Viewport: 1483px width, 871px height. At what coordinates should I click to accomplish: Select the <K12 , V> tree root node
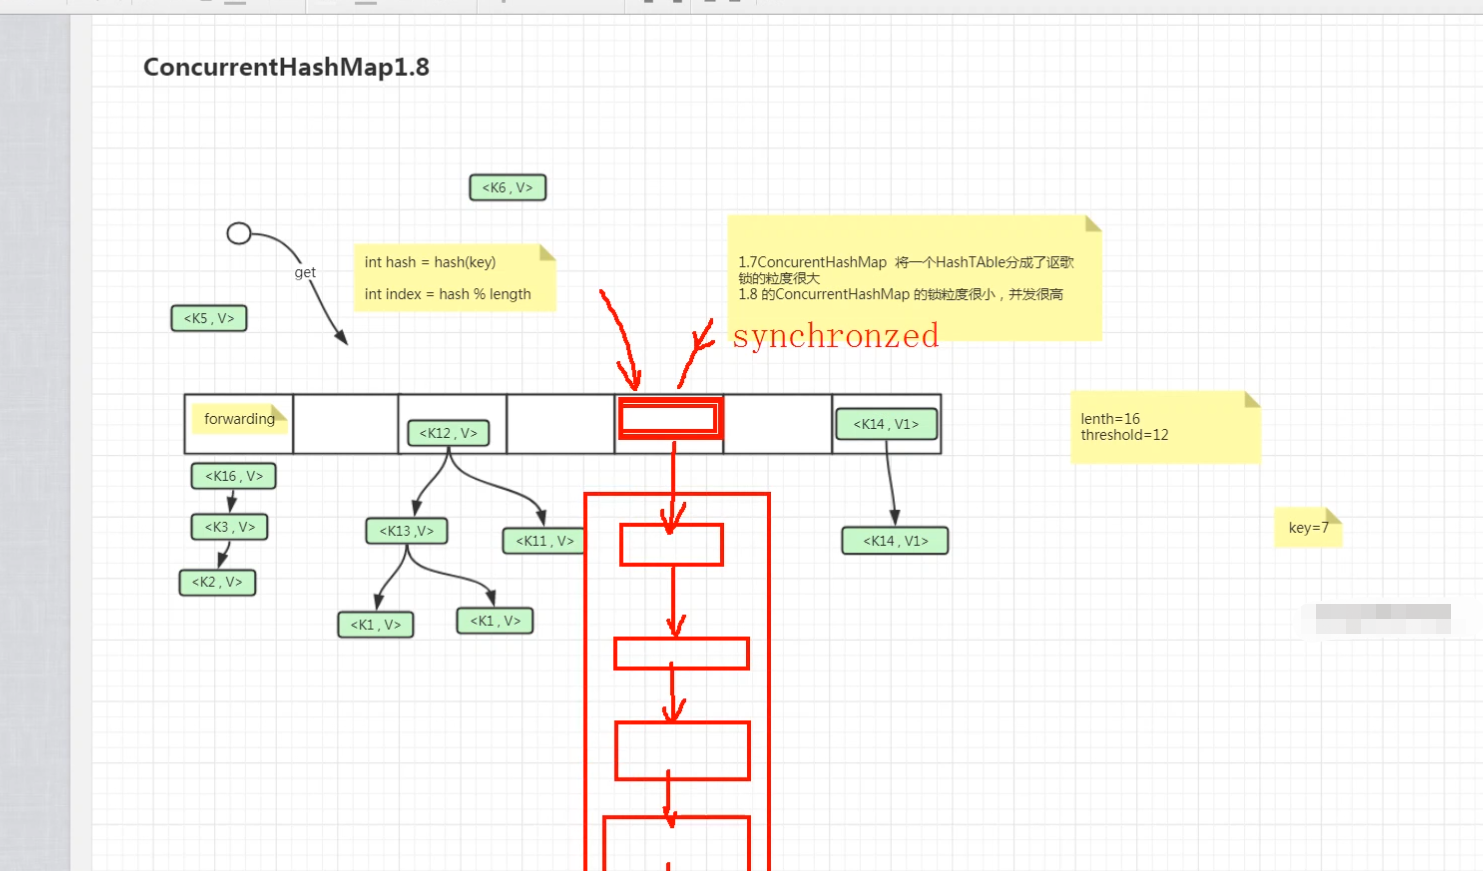(448, 433)
